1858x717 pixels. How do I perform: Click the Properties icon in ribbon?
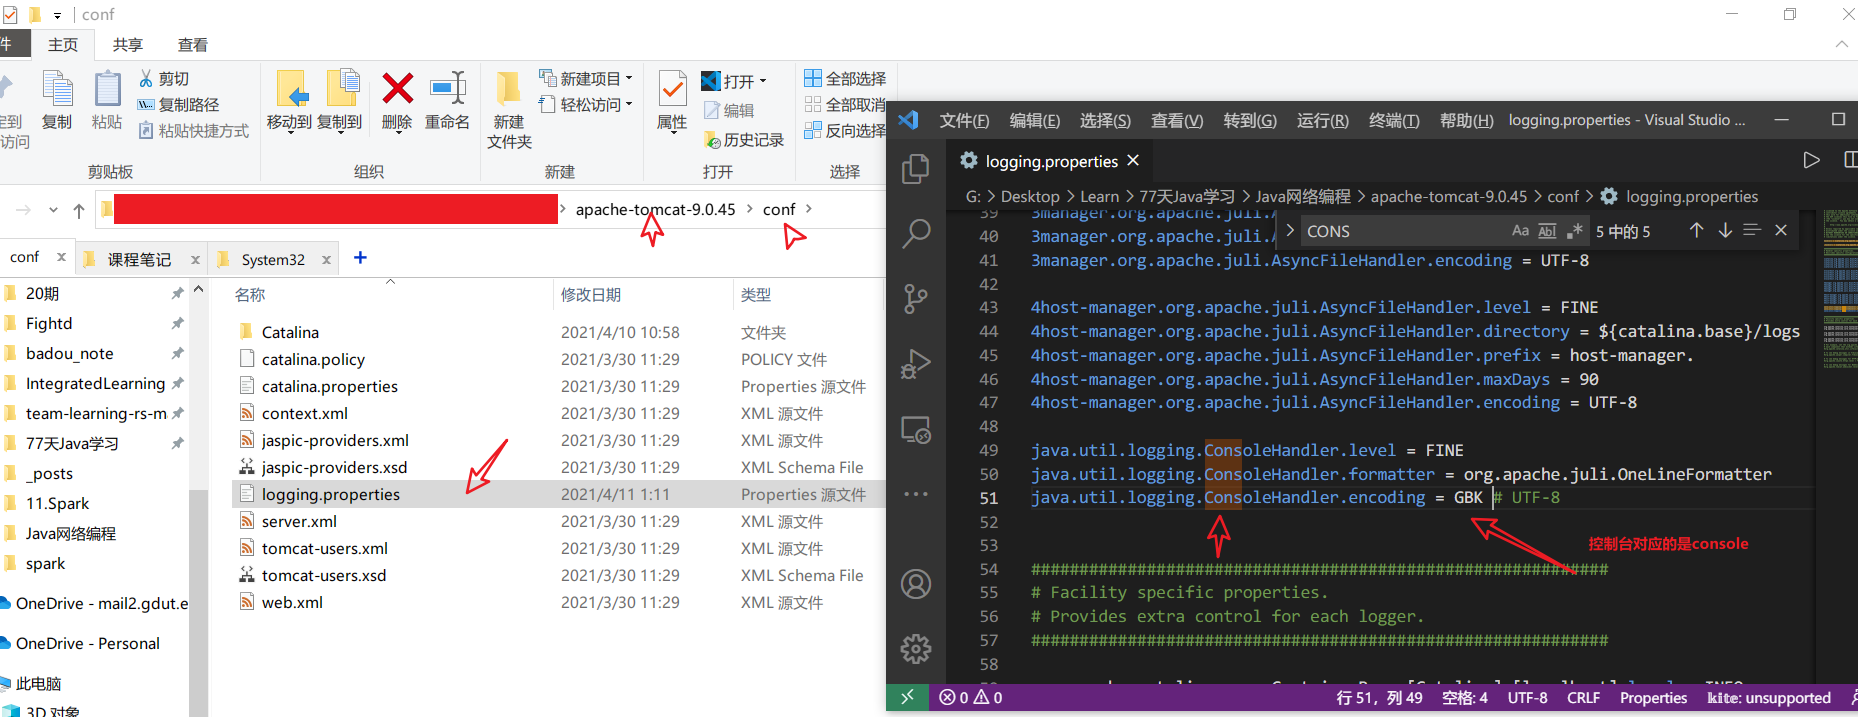672,102
